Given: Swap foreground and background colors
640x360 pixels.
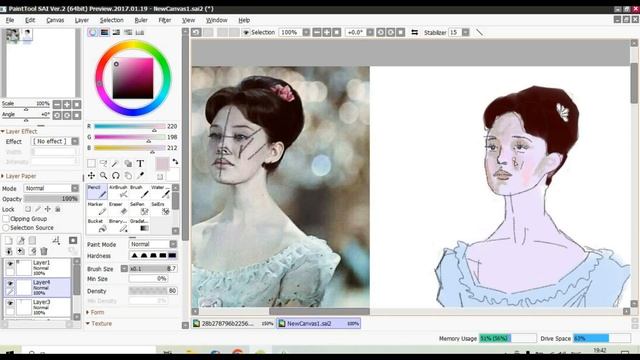Looking at the screenshot, I should click(175, 162).
